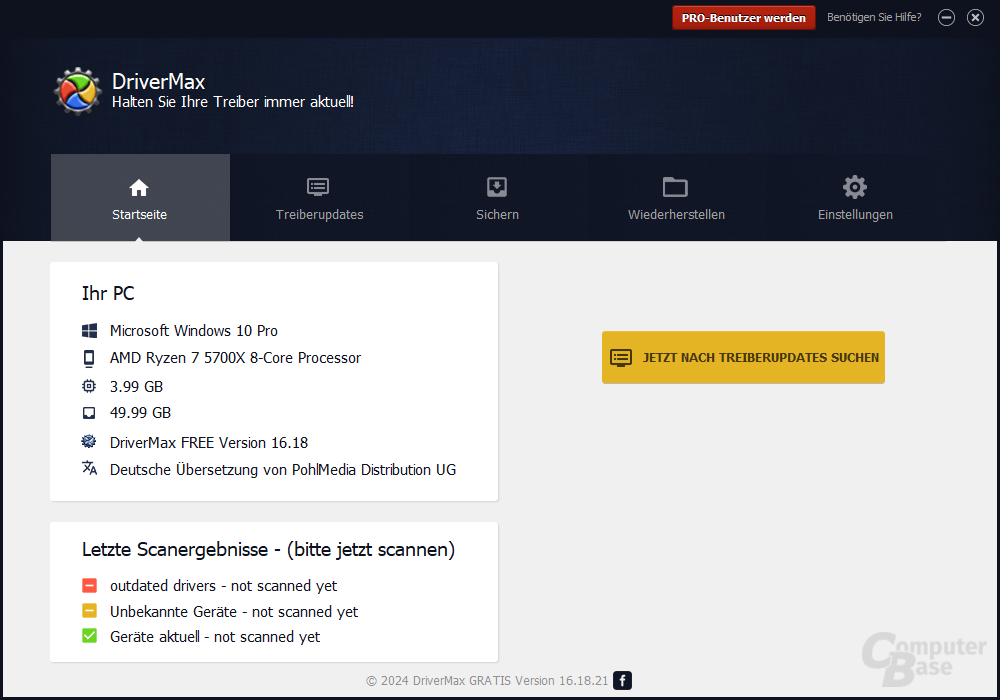Select the list icon above Treiberupdates
The height and width of the screenshot is (700, 1000).
tap(318, 186)
